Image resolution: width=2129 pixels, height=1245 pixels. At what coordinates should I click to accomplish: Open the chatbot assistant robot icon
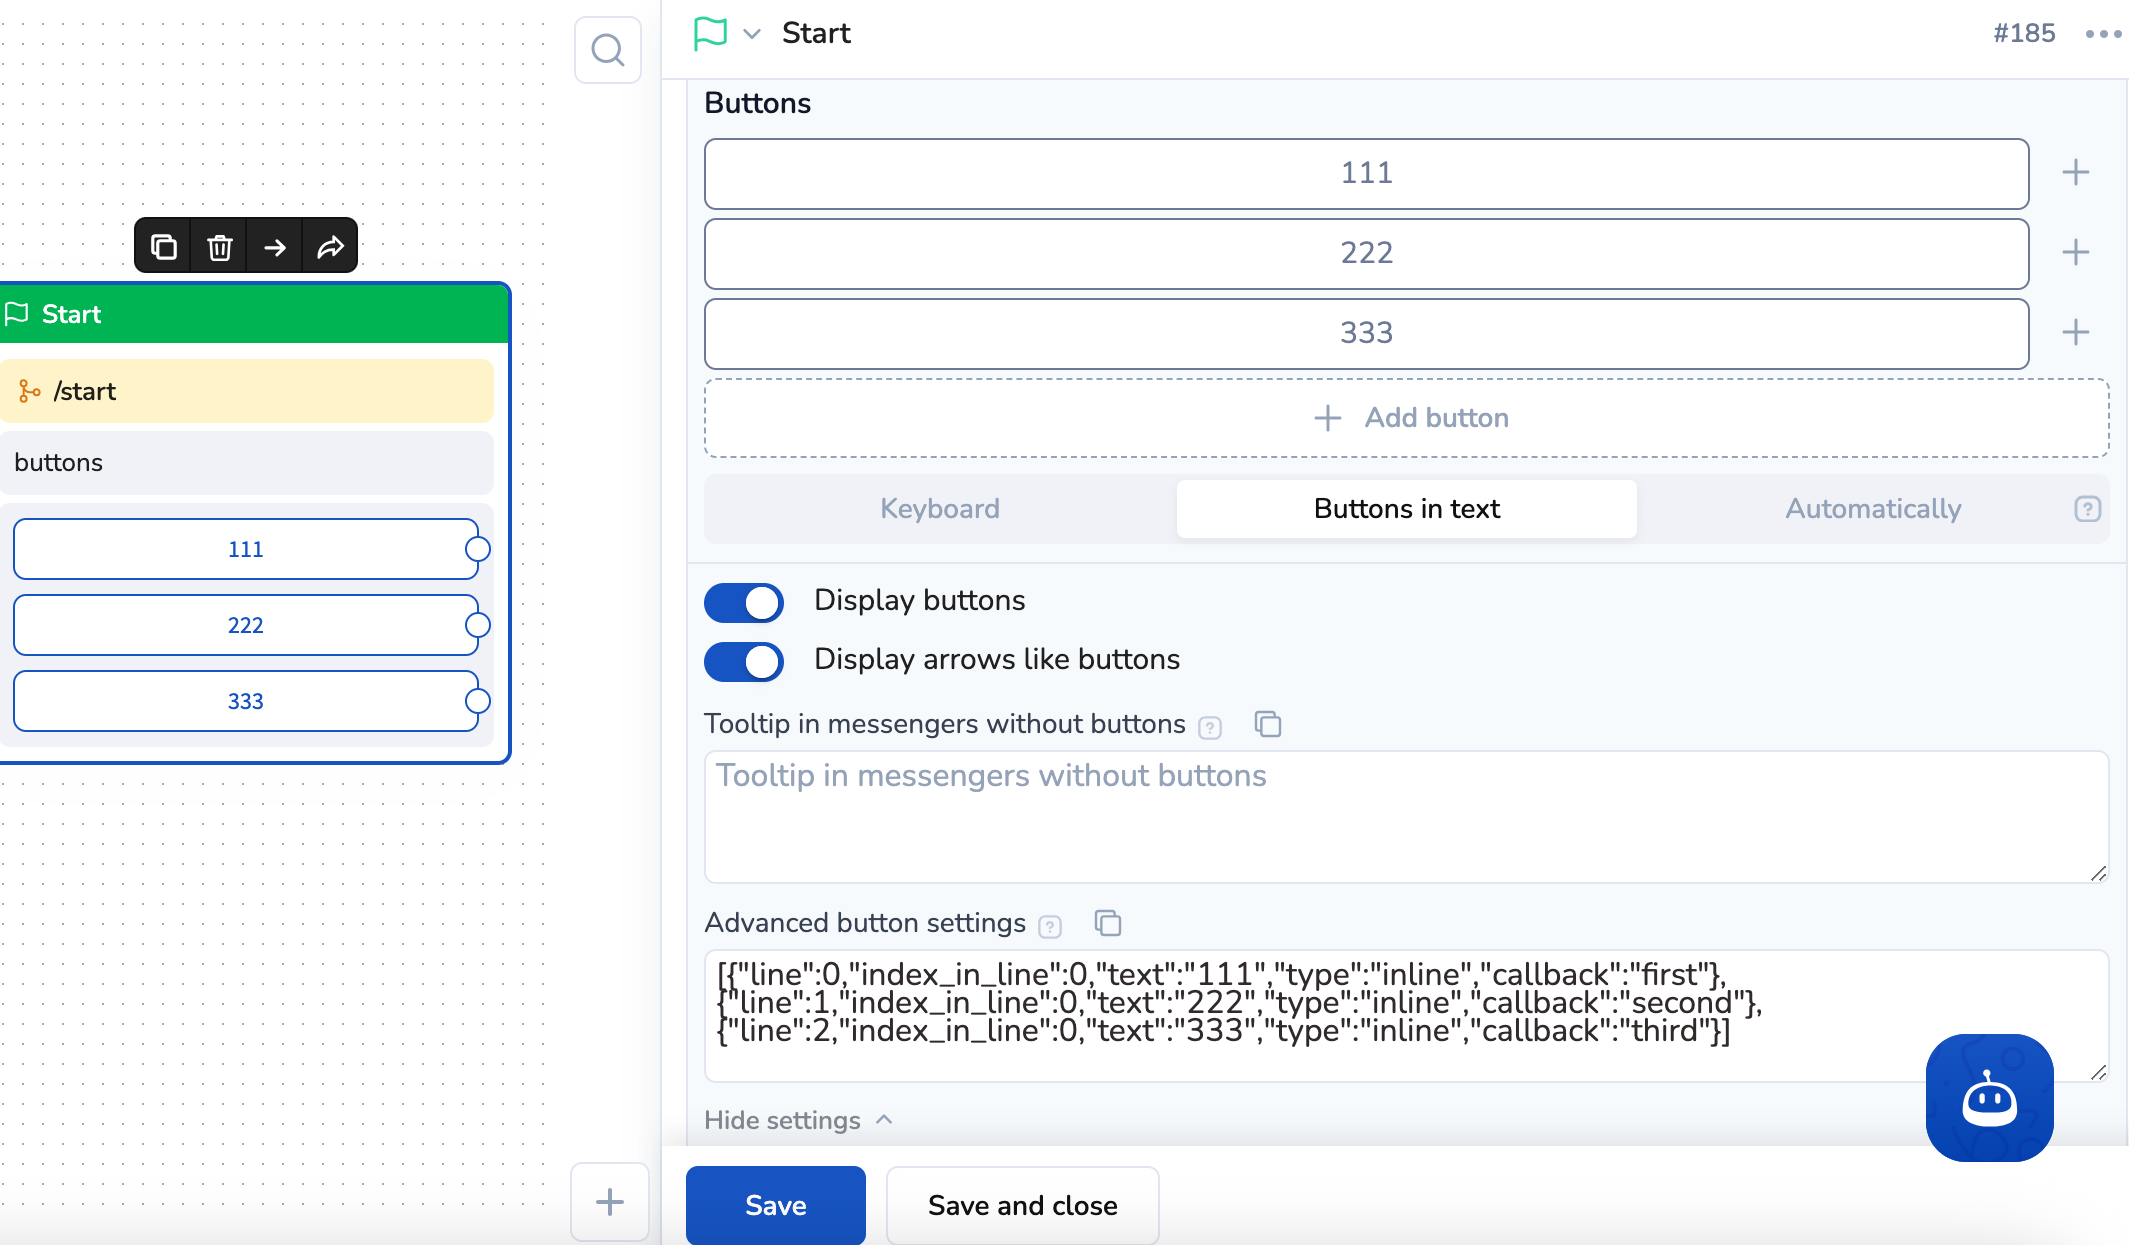coord(1989,1097)
